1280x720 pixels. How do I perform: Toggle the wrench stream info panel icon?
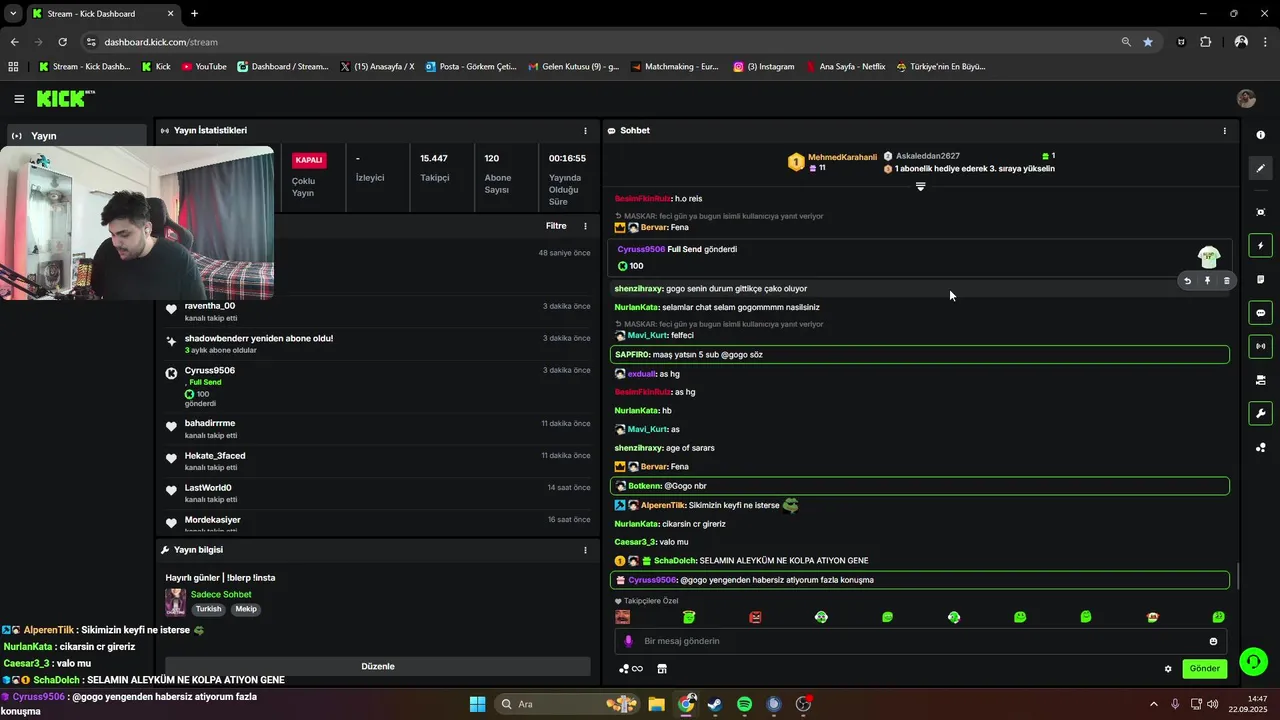coord(1260,413)
